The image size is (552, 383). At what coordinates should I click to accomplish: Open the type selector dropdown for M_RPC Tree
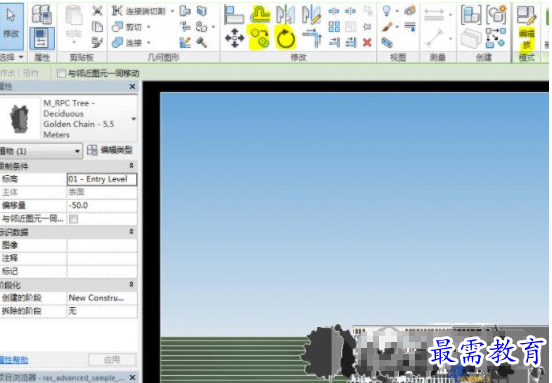click(133, 119)
